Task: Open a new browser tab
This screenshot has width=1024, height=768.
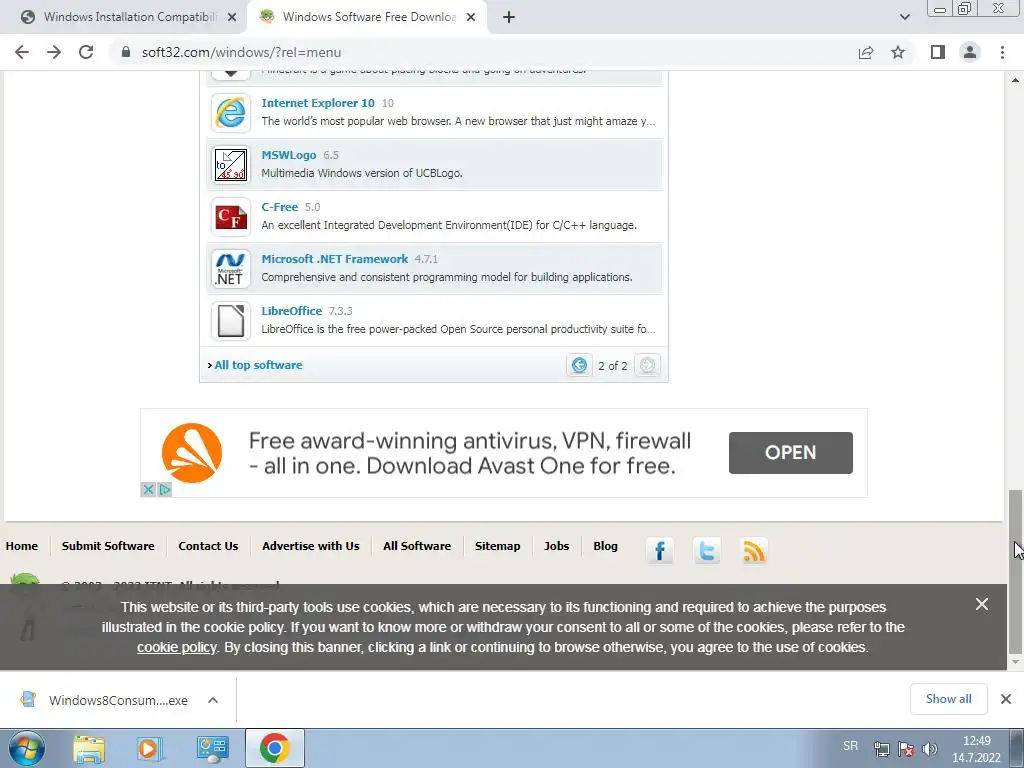Action: pyautogui.click(x=509, y=17)
